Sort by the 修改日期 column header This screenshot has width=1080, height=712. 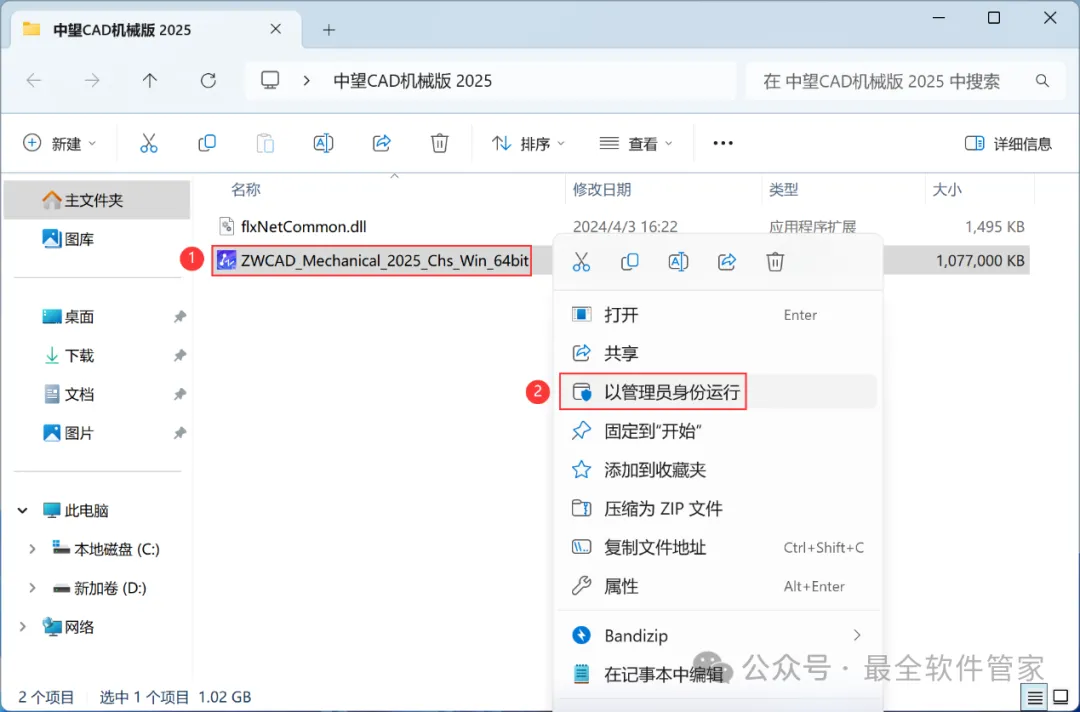coord(602,189)
